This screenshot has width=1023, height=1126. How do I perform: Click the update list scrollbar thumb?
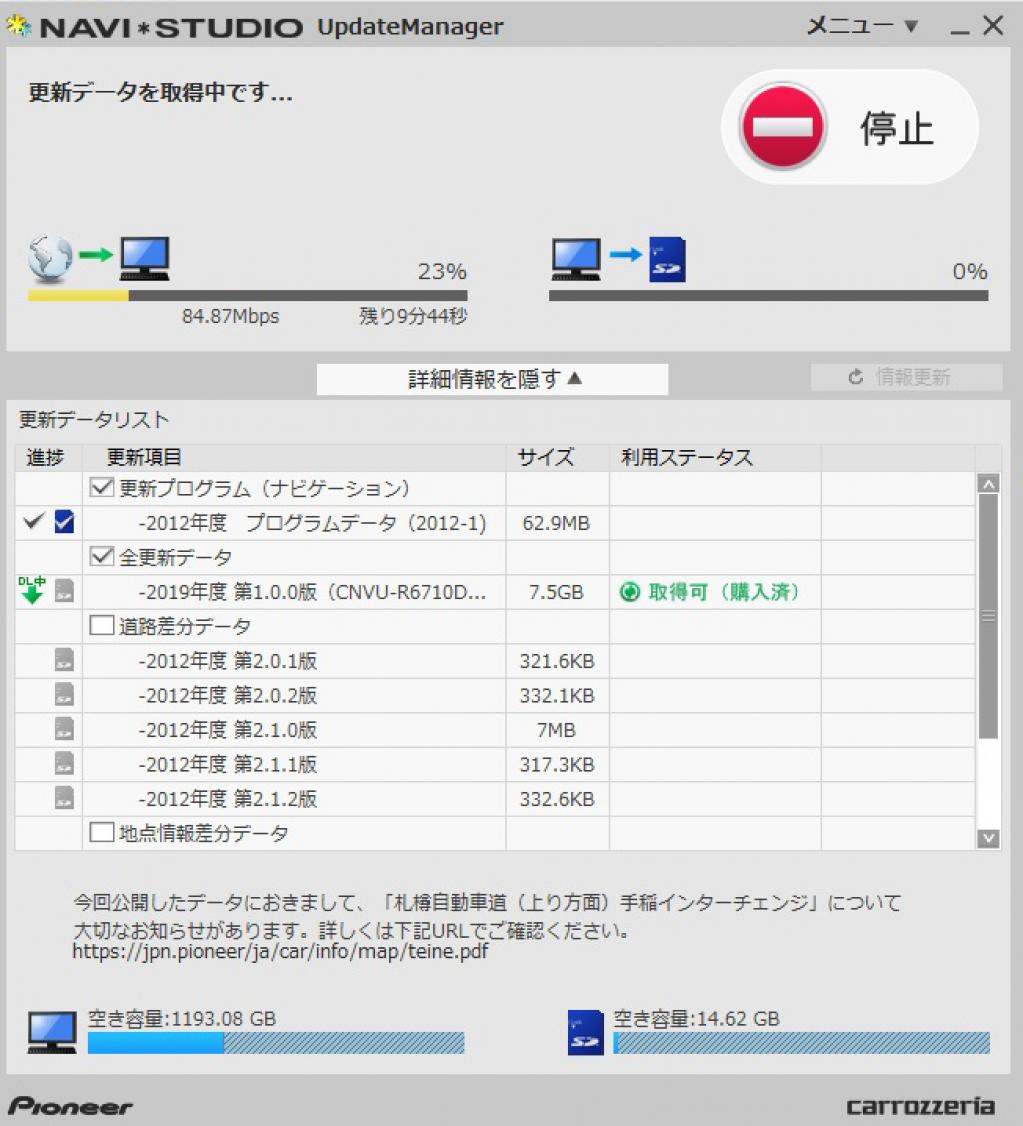(x=989, y=616)
